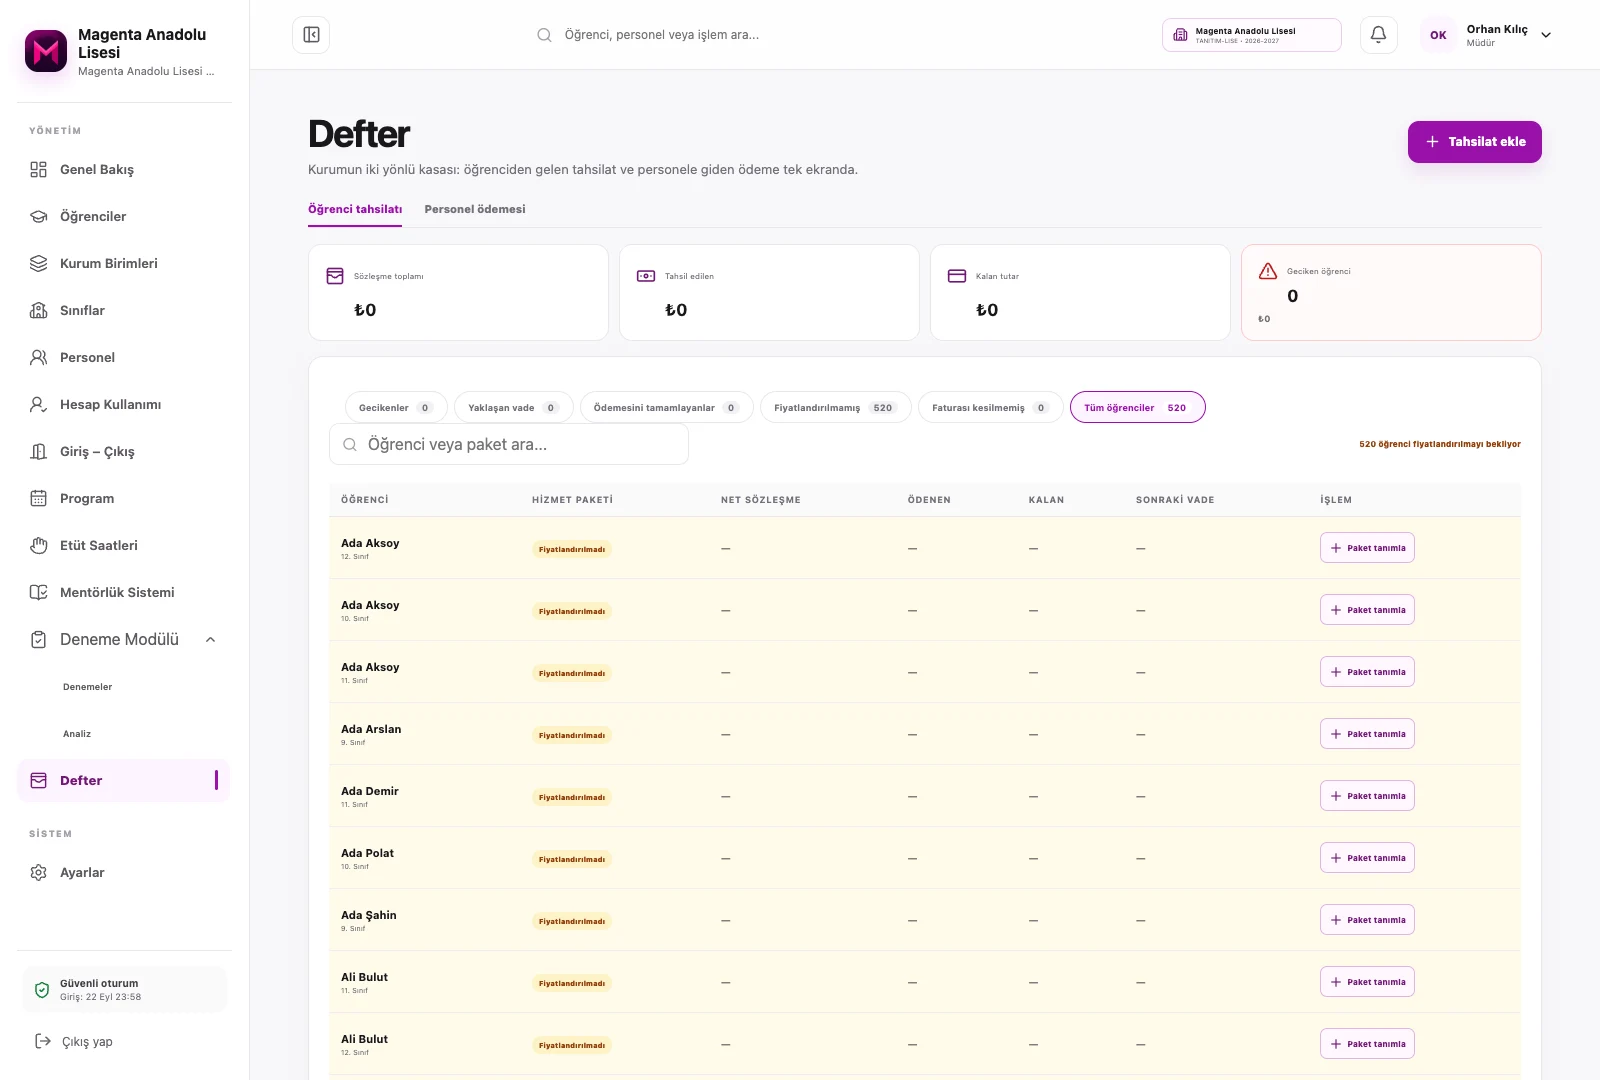Open Orhan Kılıç user menu chevron
This screenshot has width=1600, height=1080.
(x=1546, y=35)
